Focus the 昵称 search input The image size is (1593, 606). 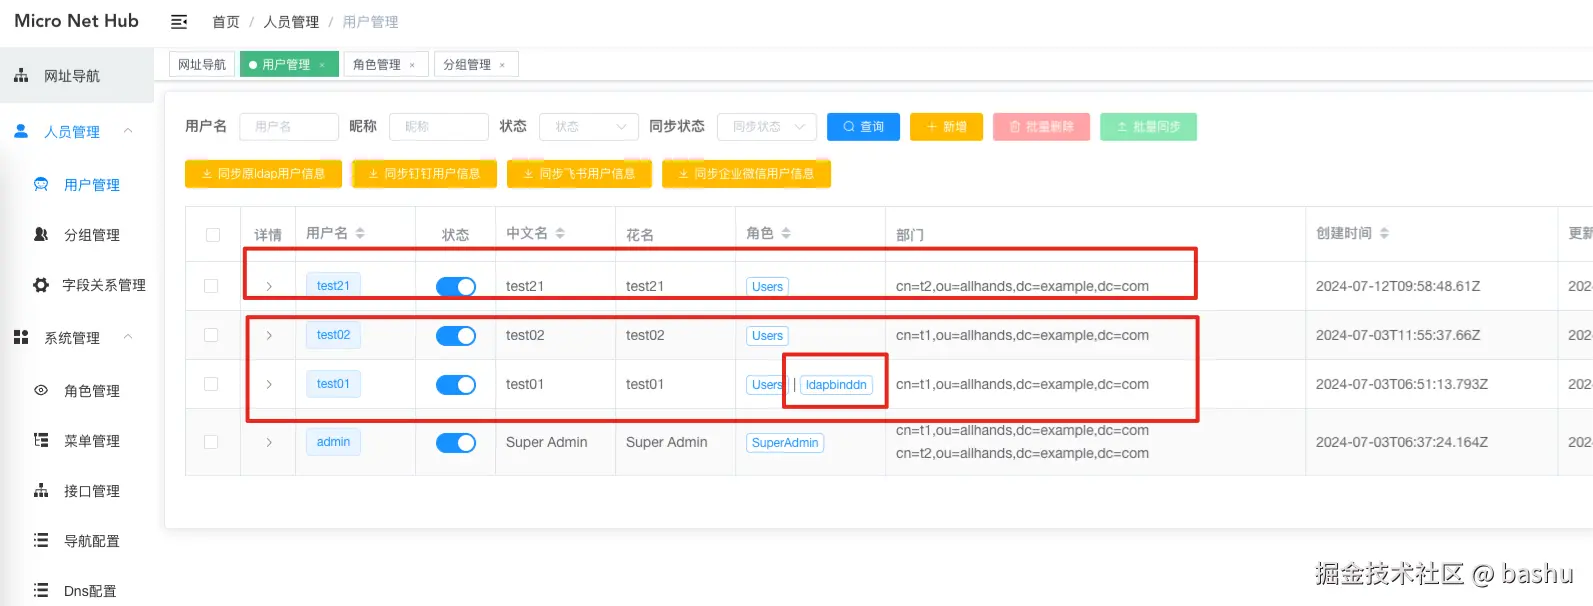439,127
